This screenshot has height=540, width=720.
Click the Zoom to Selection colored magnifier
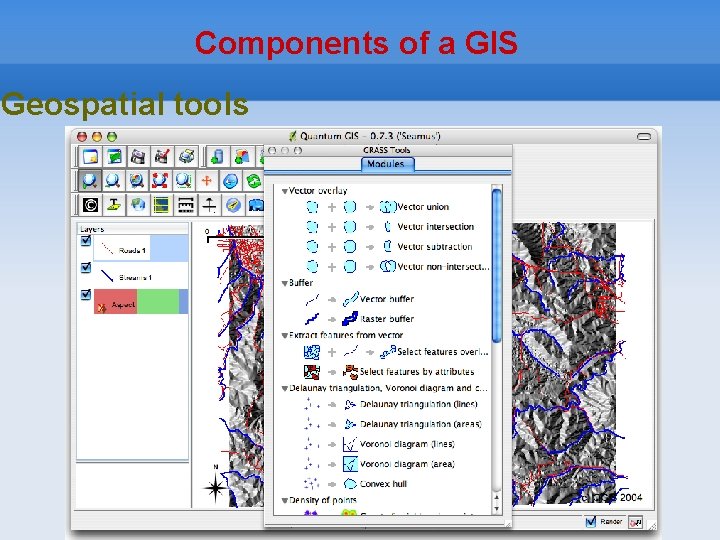[x=137, y=180]
